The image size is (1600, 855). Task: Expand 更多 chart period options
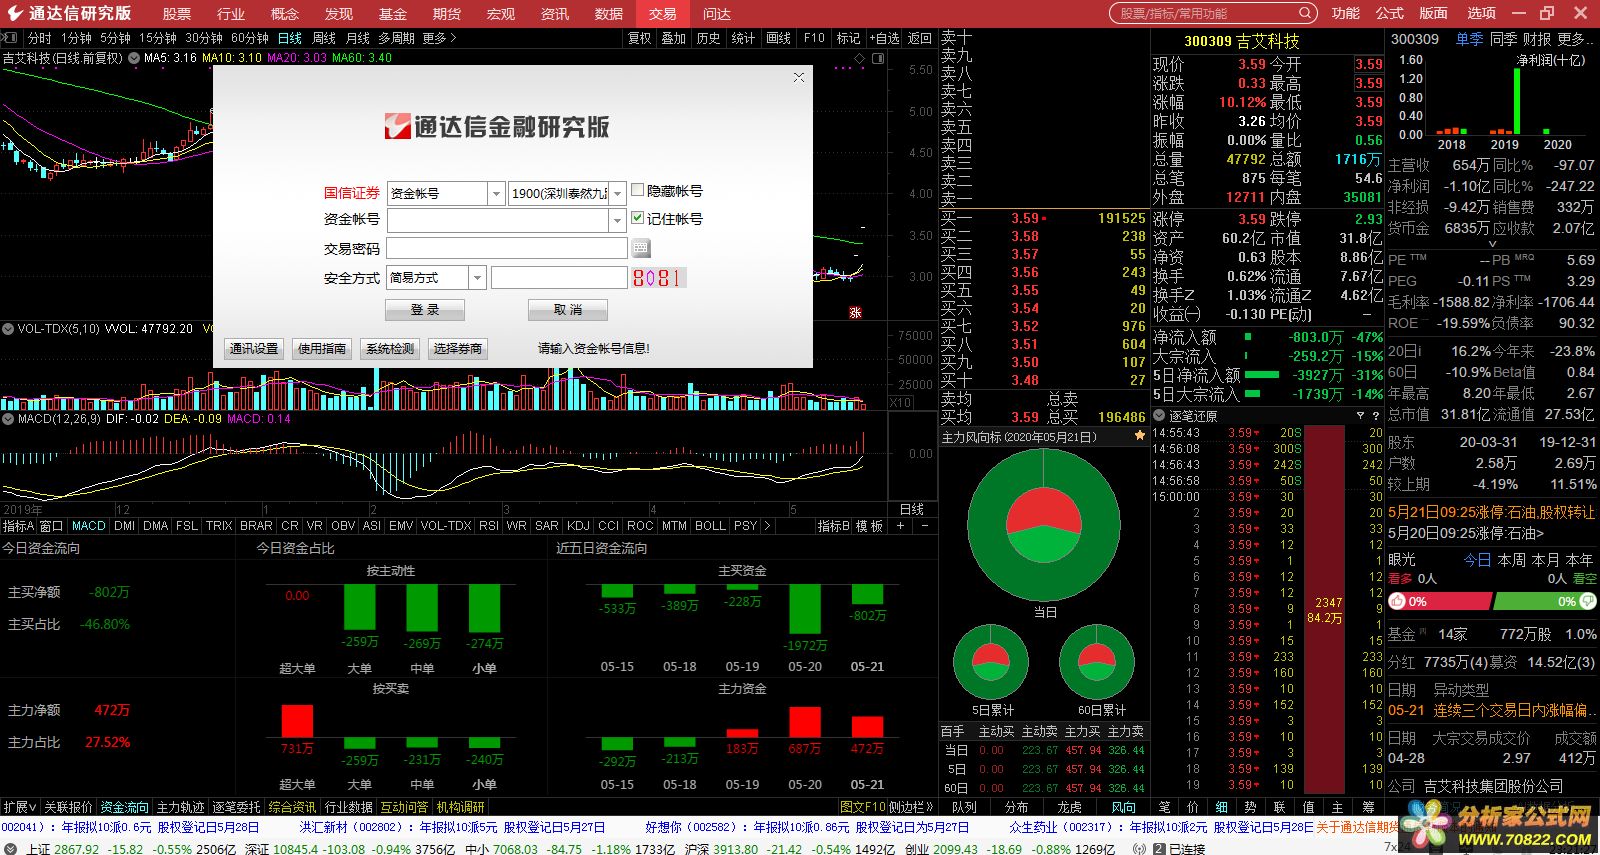tap(440, 38)
